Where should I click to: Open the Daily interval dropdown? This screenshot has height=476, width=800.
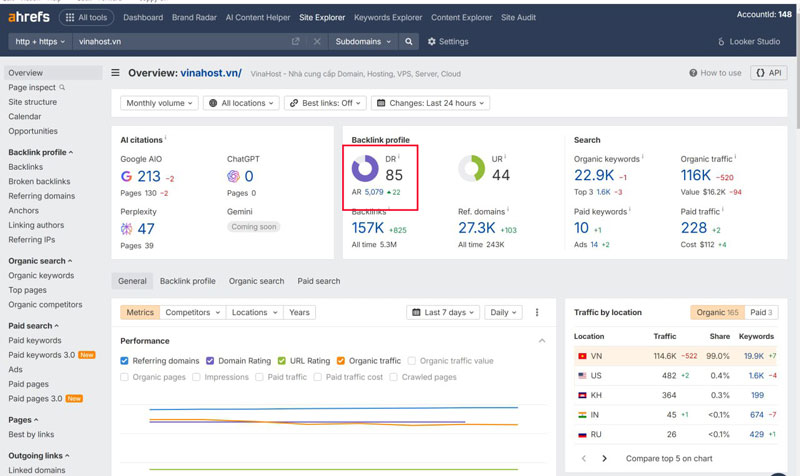(503, 312)
